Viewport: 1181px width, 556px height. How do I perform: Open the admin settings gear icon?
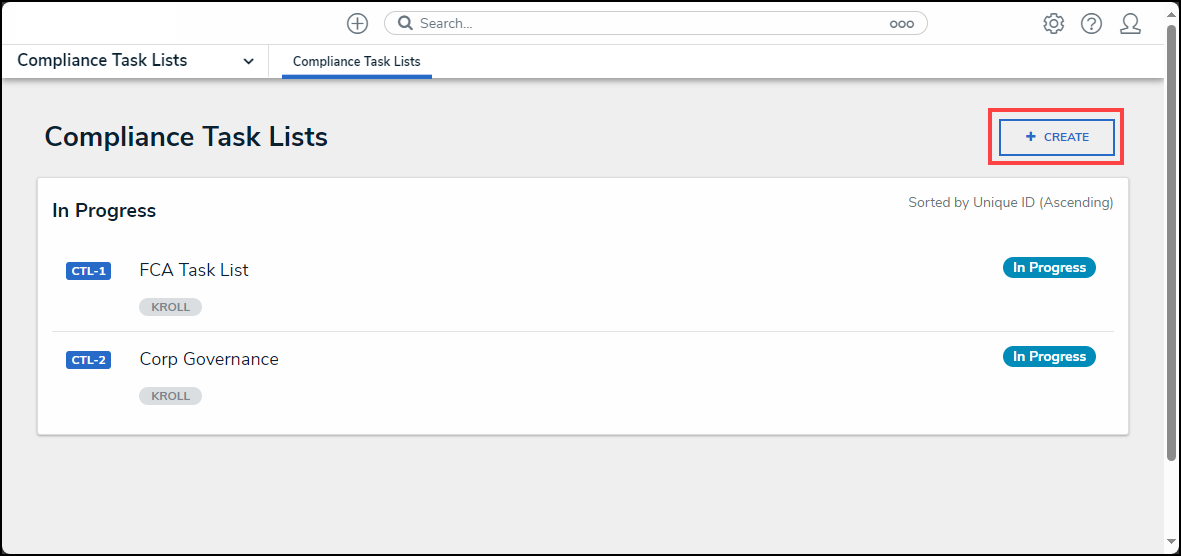point(1053,24)
